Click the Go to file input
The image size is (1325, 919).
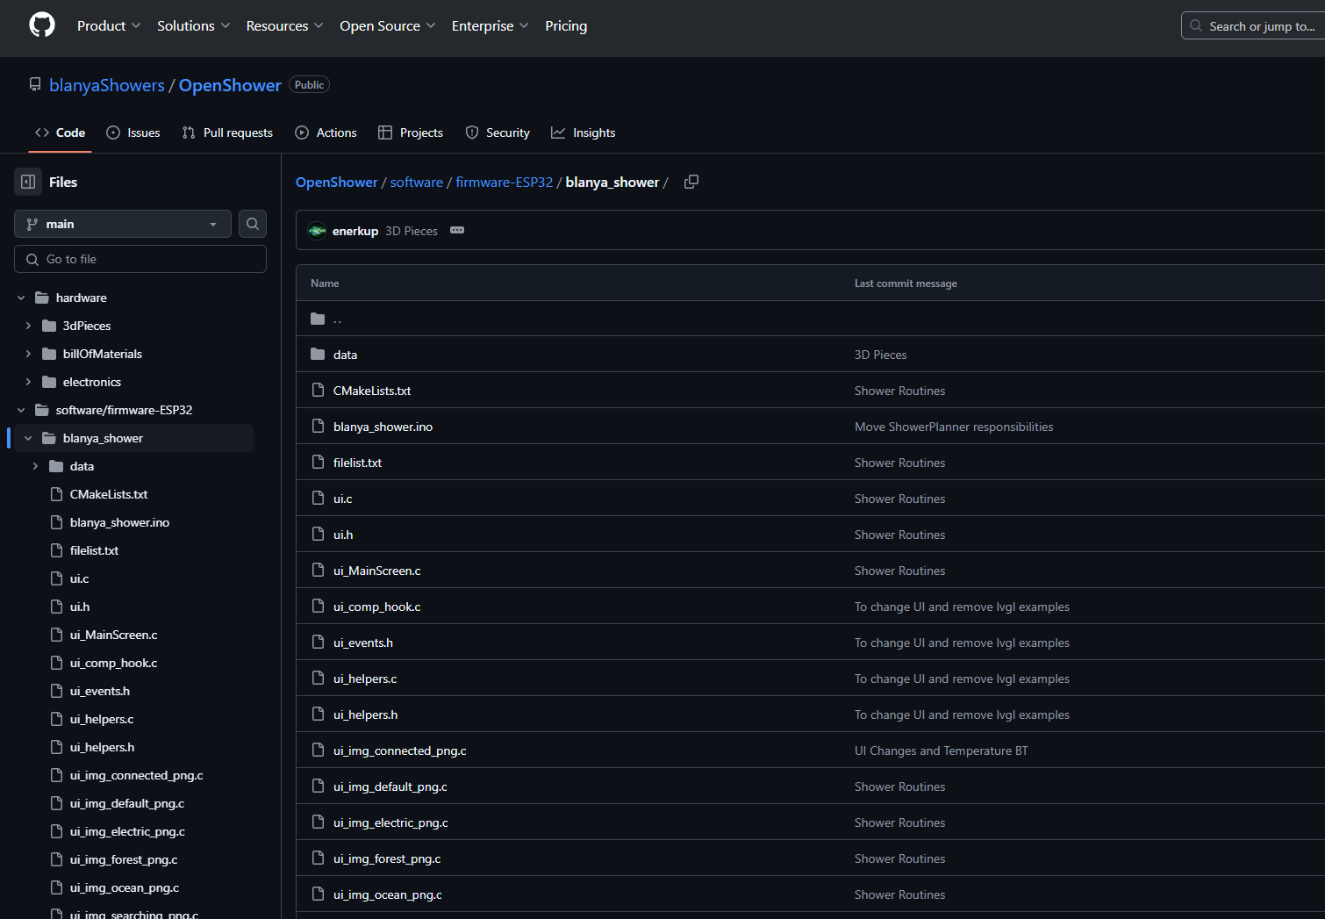pyautogui.click(x=140, y=259)
